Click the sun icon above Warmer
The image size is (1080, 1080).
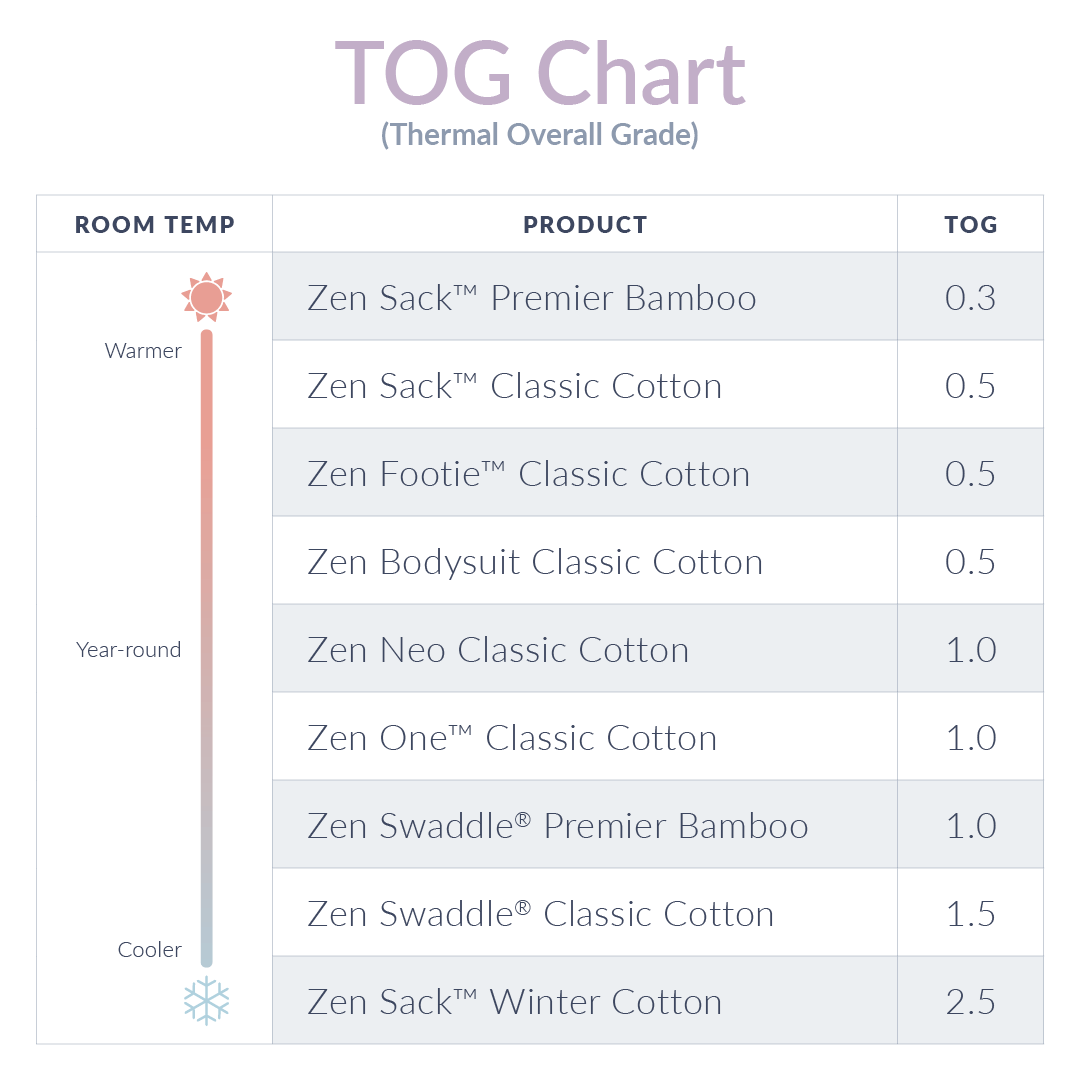coord(206,297)
